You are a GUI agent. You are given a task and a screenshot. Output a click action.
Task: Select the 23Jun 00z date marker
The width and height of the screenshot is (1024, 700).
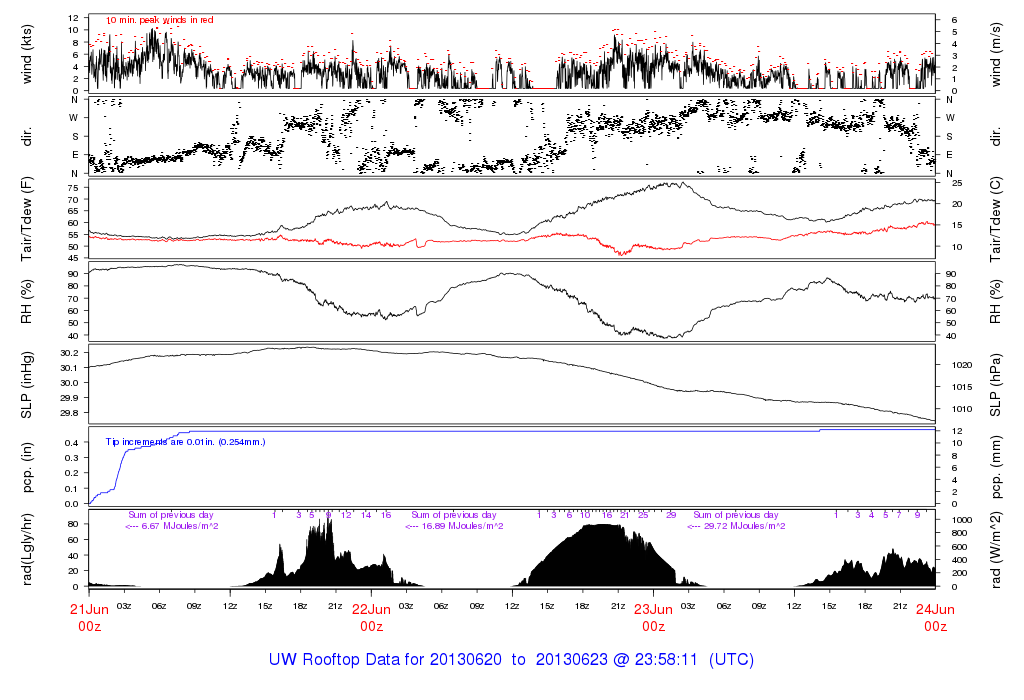click(654, 617)
